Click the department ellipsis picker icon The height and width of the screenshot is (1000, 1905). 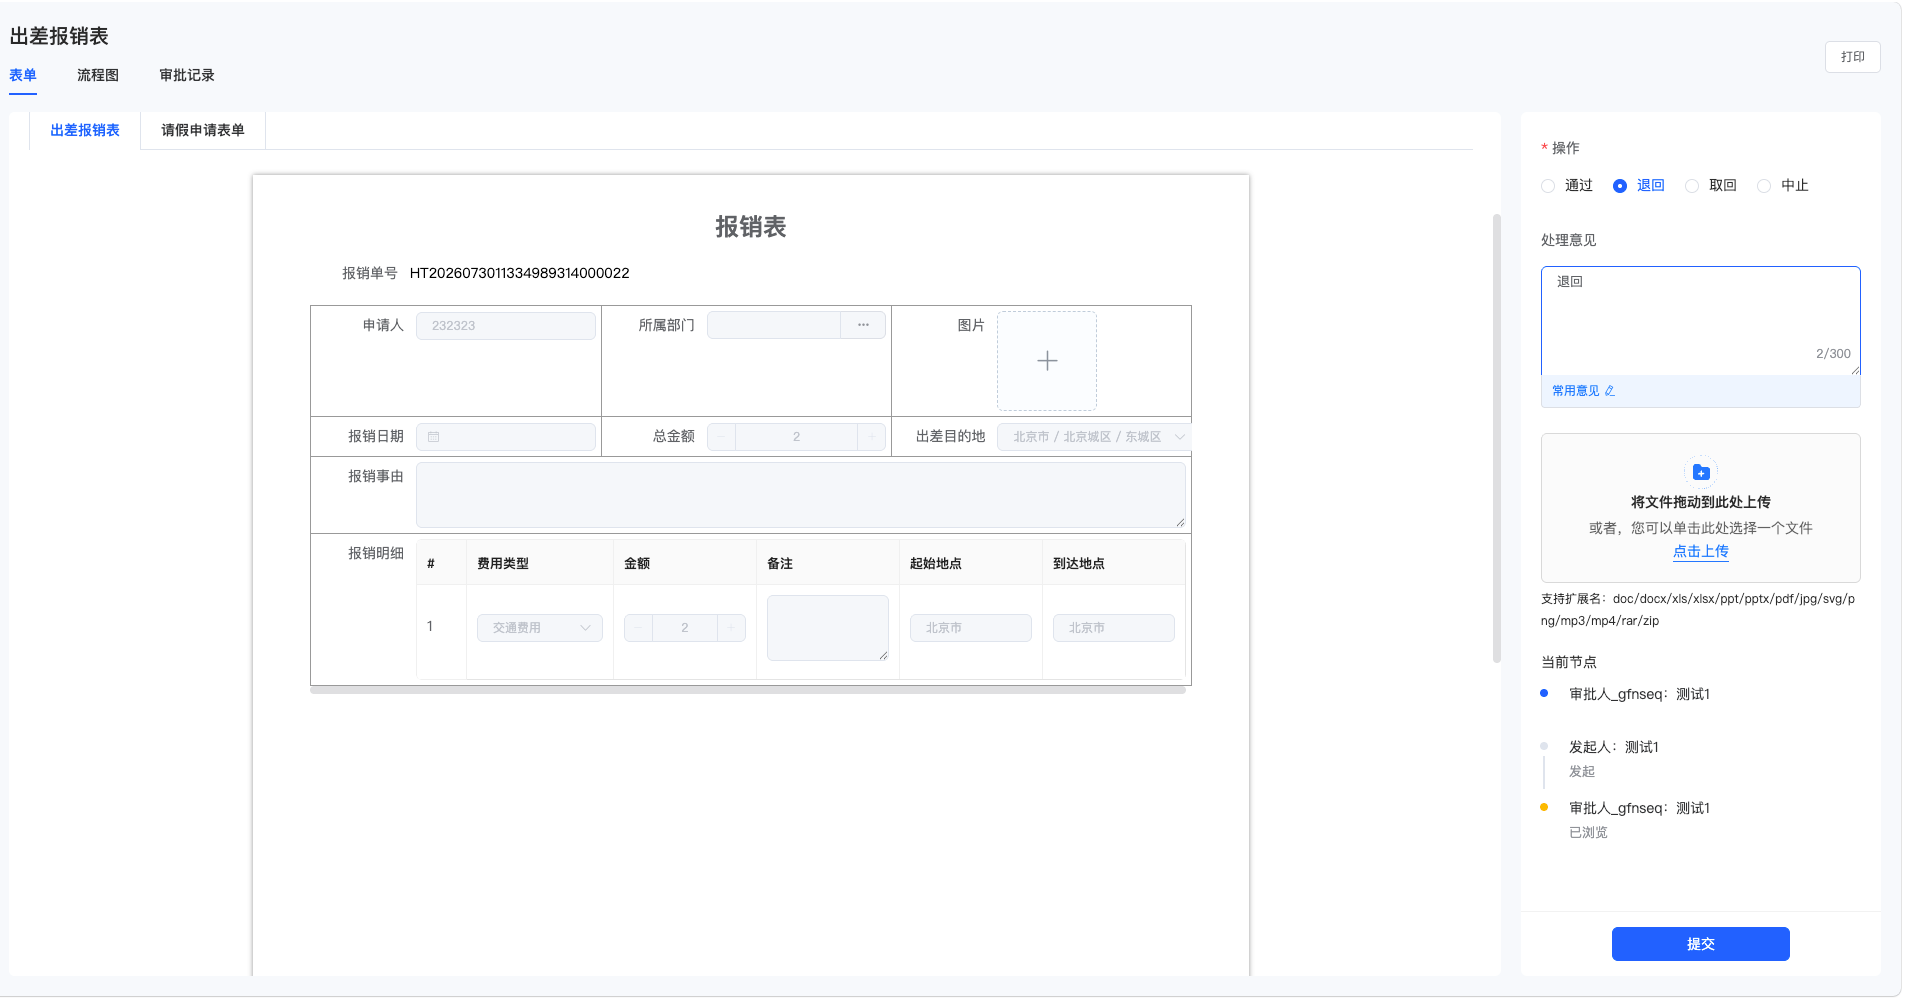click(x=863, y=325)
